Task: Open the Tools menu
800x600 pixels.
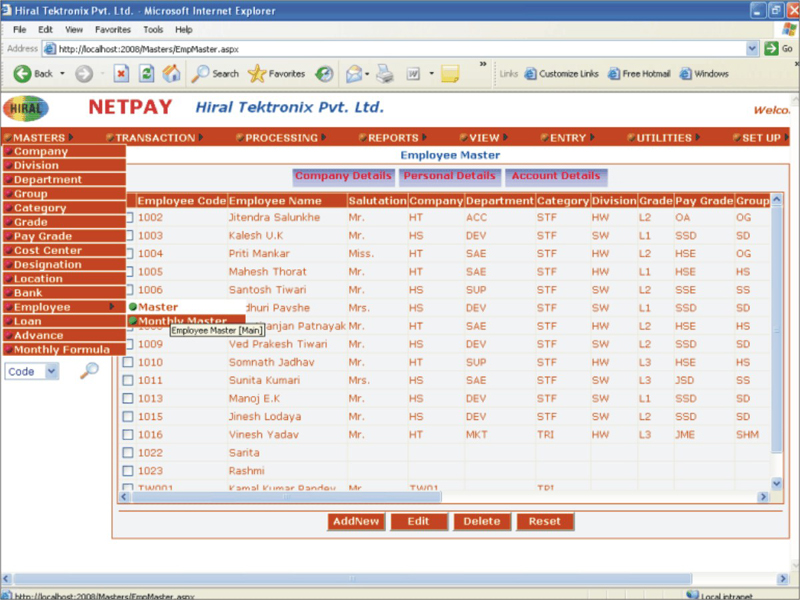Action: coord(153,30)
